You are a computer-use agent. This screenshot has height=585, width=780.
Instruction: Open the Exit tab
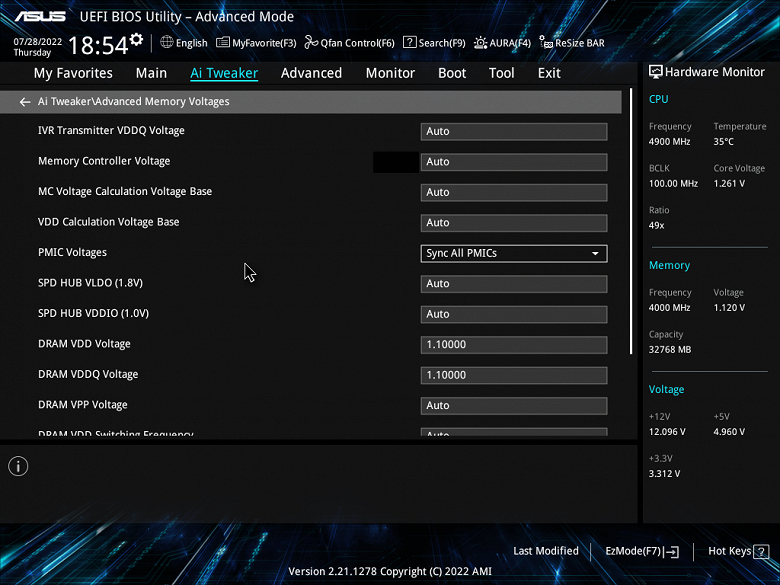(x=549, y=73)
